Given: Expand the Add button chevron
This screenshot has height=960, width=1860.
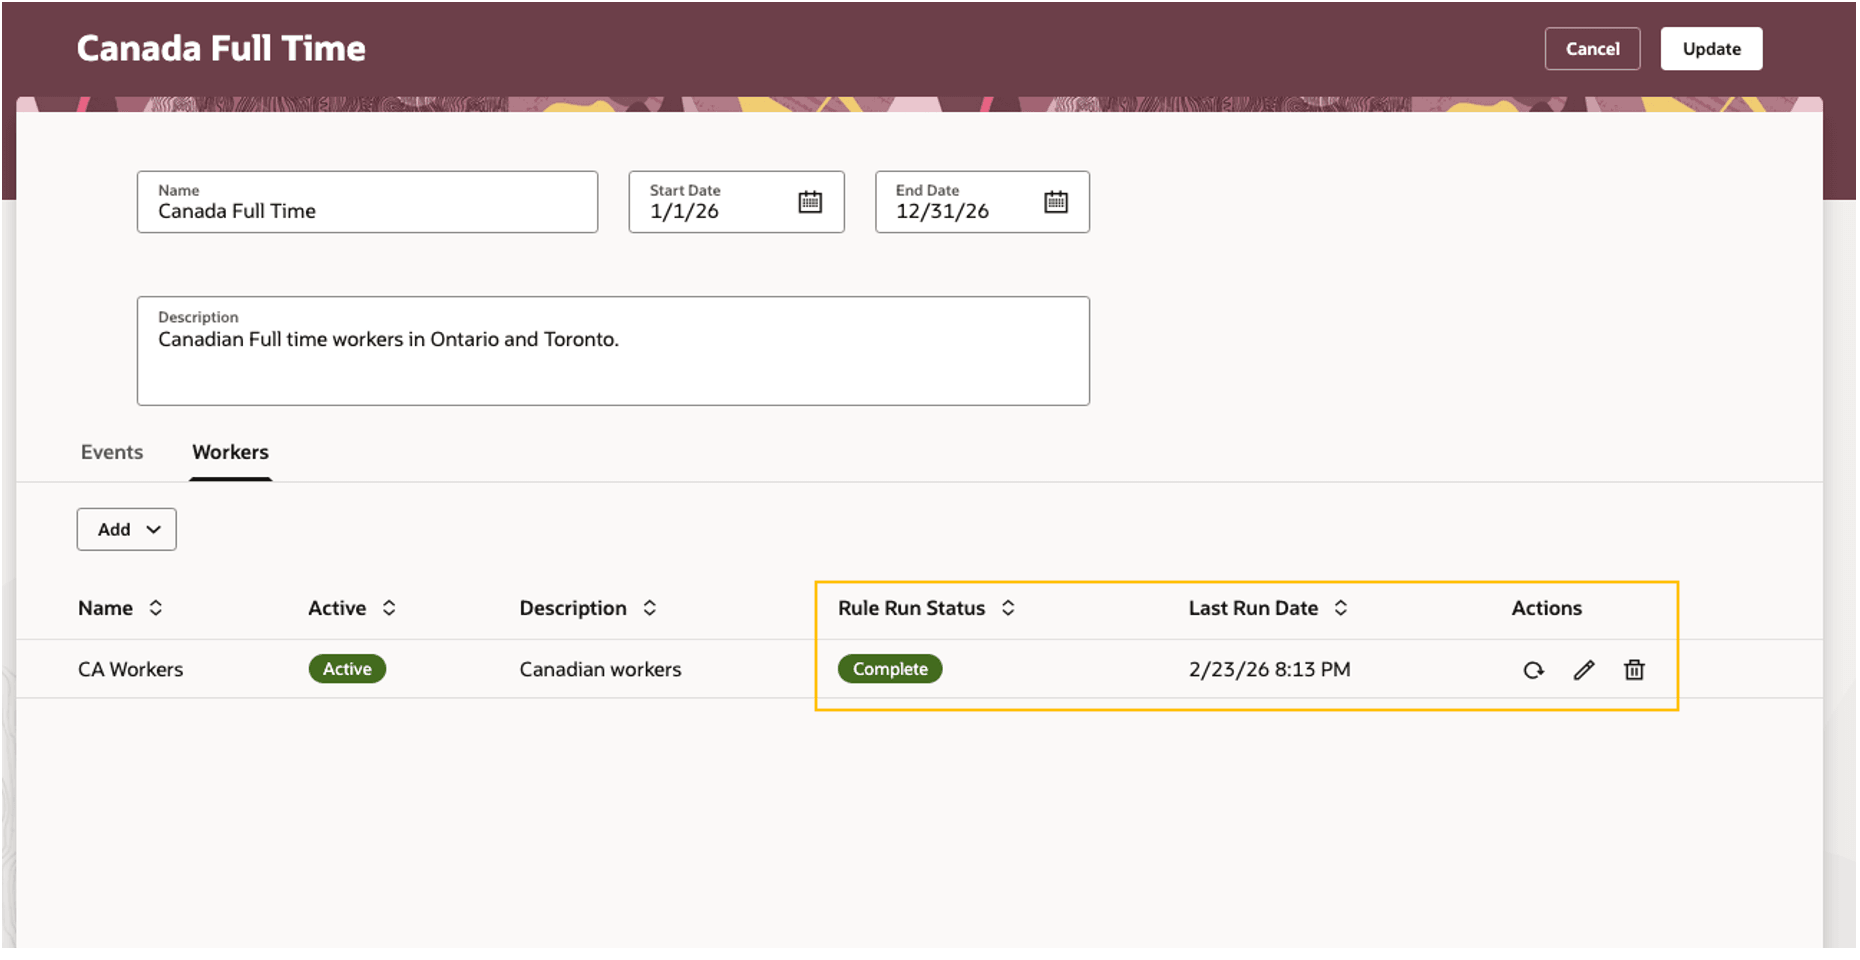Looking at the screenshot, I should [152, 529].
